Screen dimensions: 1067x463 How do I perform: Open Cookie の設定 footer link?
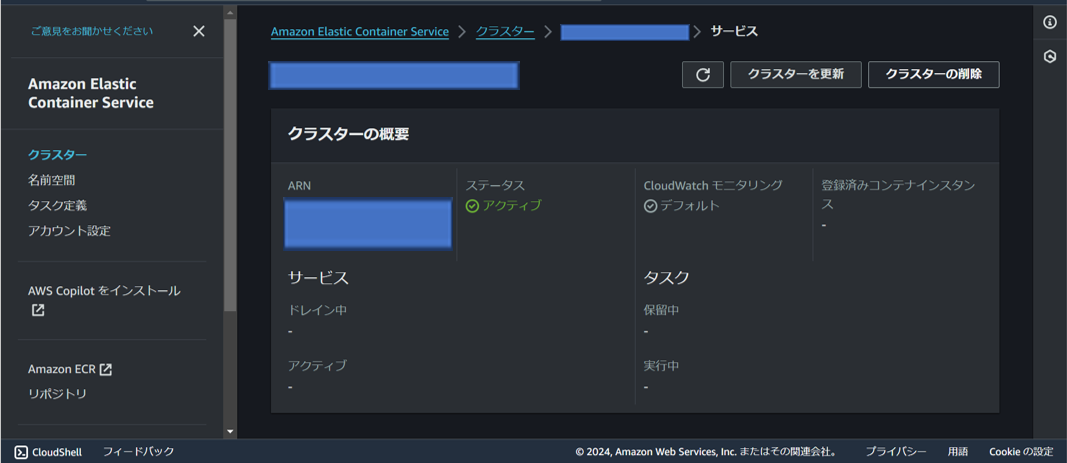point(1021,452)
